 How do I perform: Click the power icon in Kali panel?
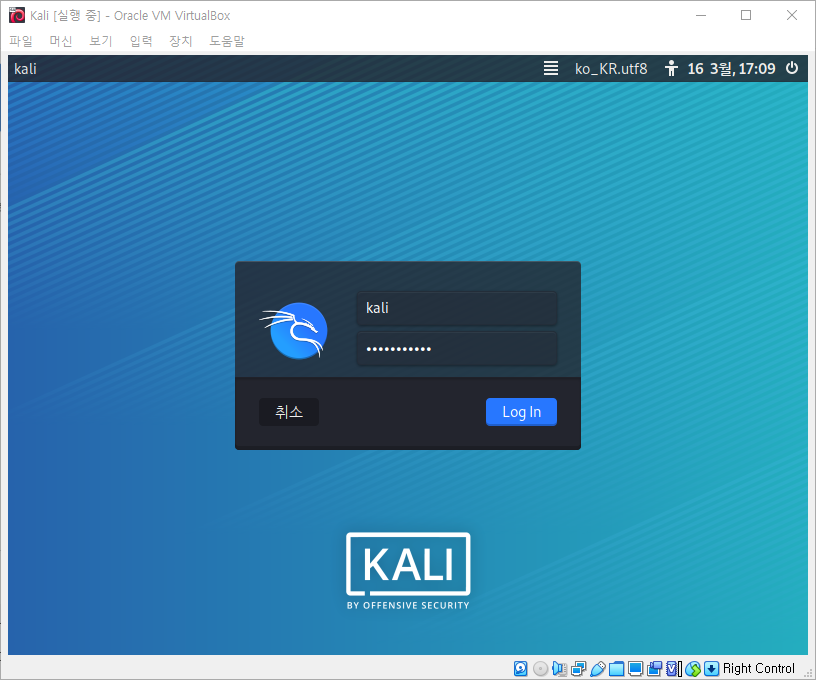coord(792,68)
